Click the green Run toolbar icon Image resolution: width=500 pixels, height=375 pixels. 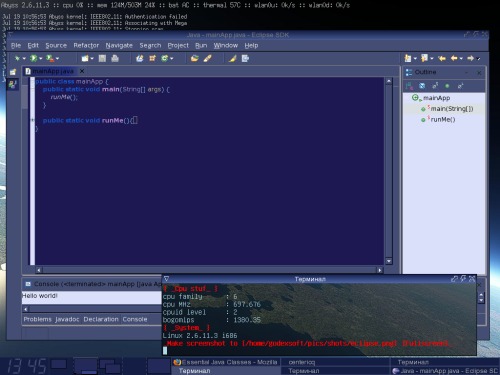33,59
